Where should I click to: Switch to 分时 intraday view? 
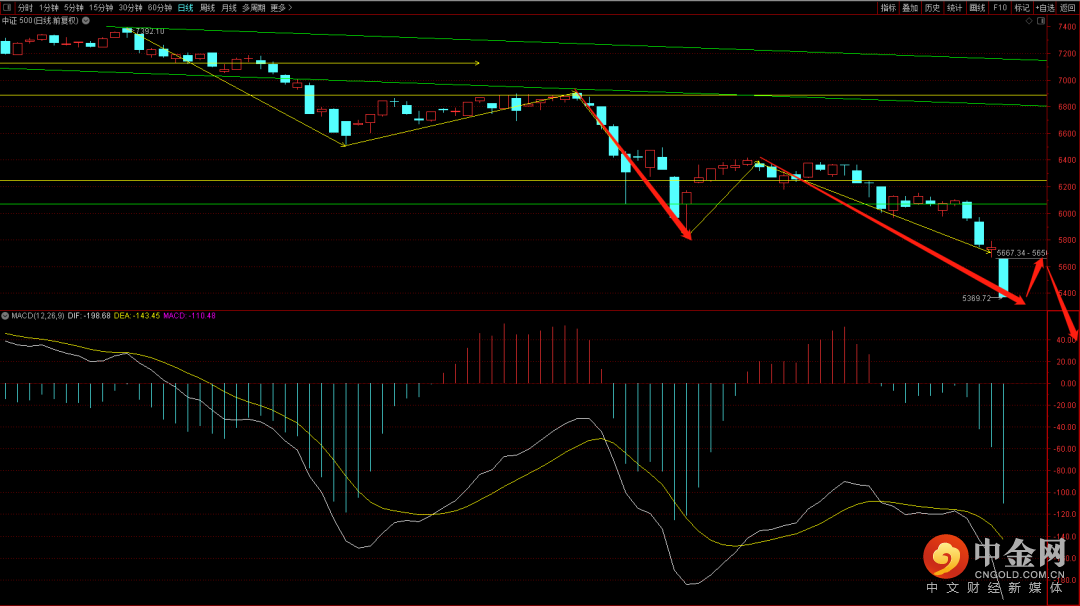tap(25, 7)
